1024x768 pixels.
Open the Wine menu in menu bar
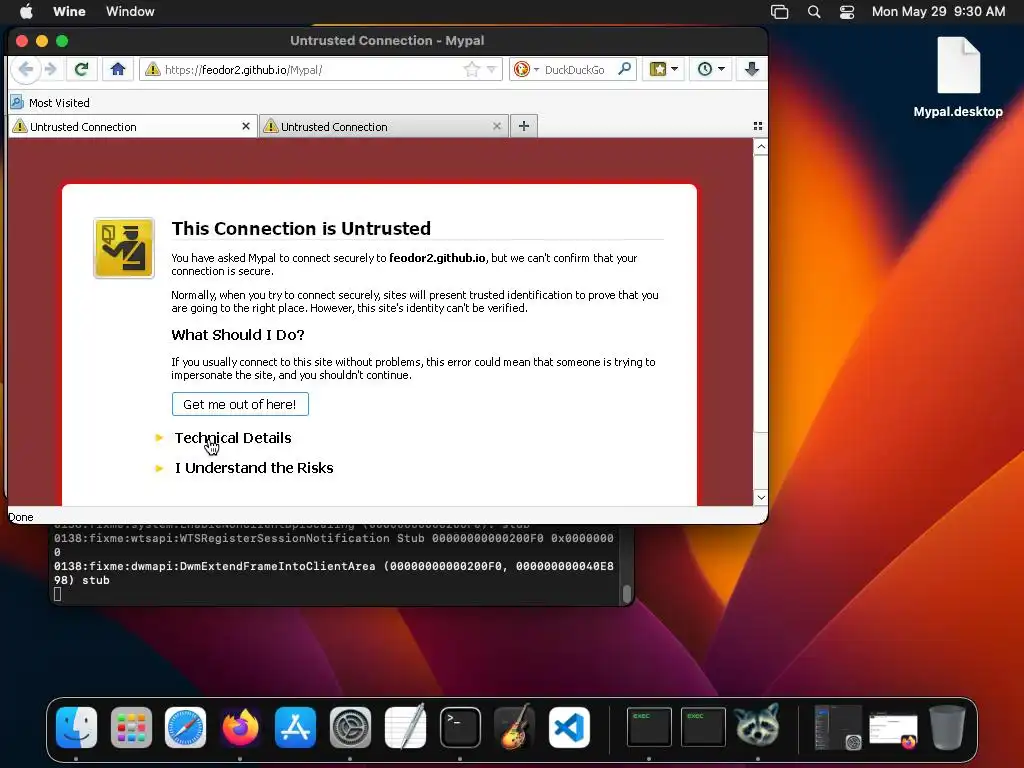pos(69,11)
